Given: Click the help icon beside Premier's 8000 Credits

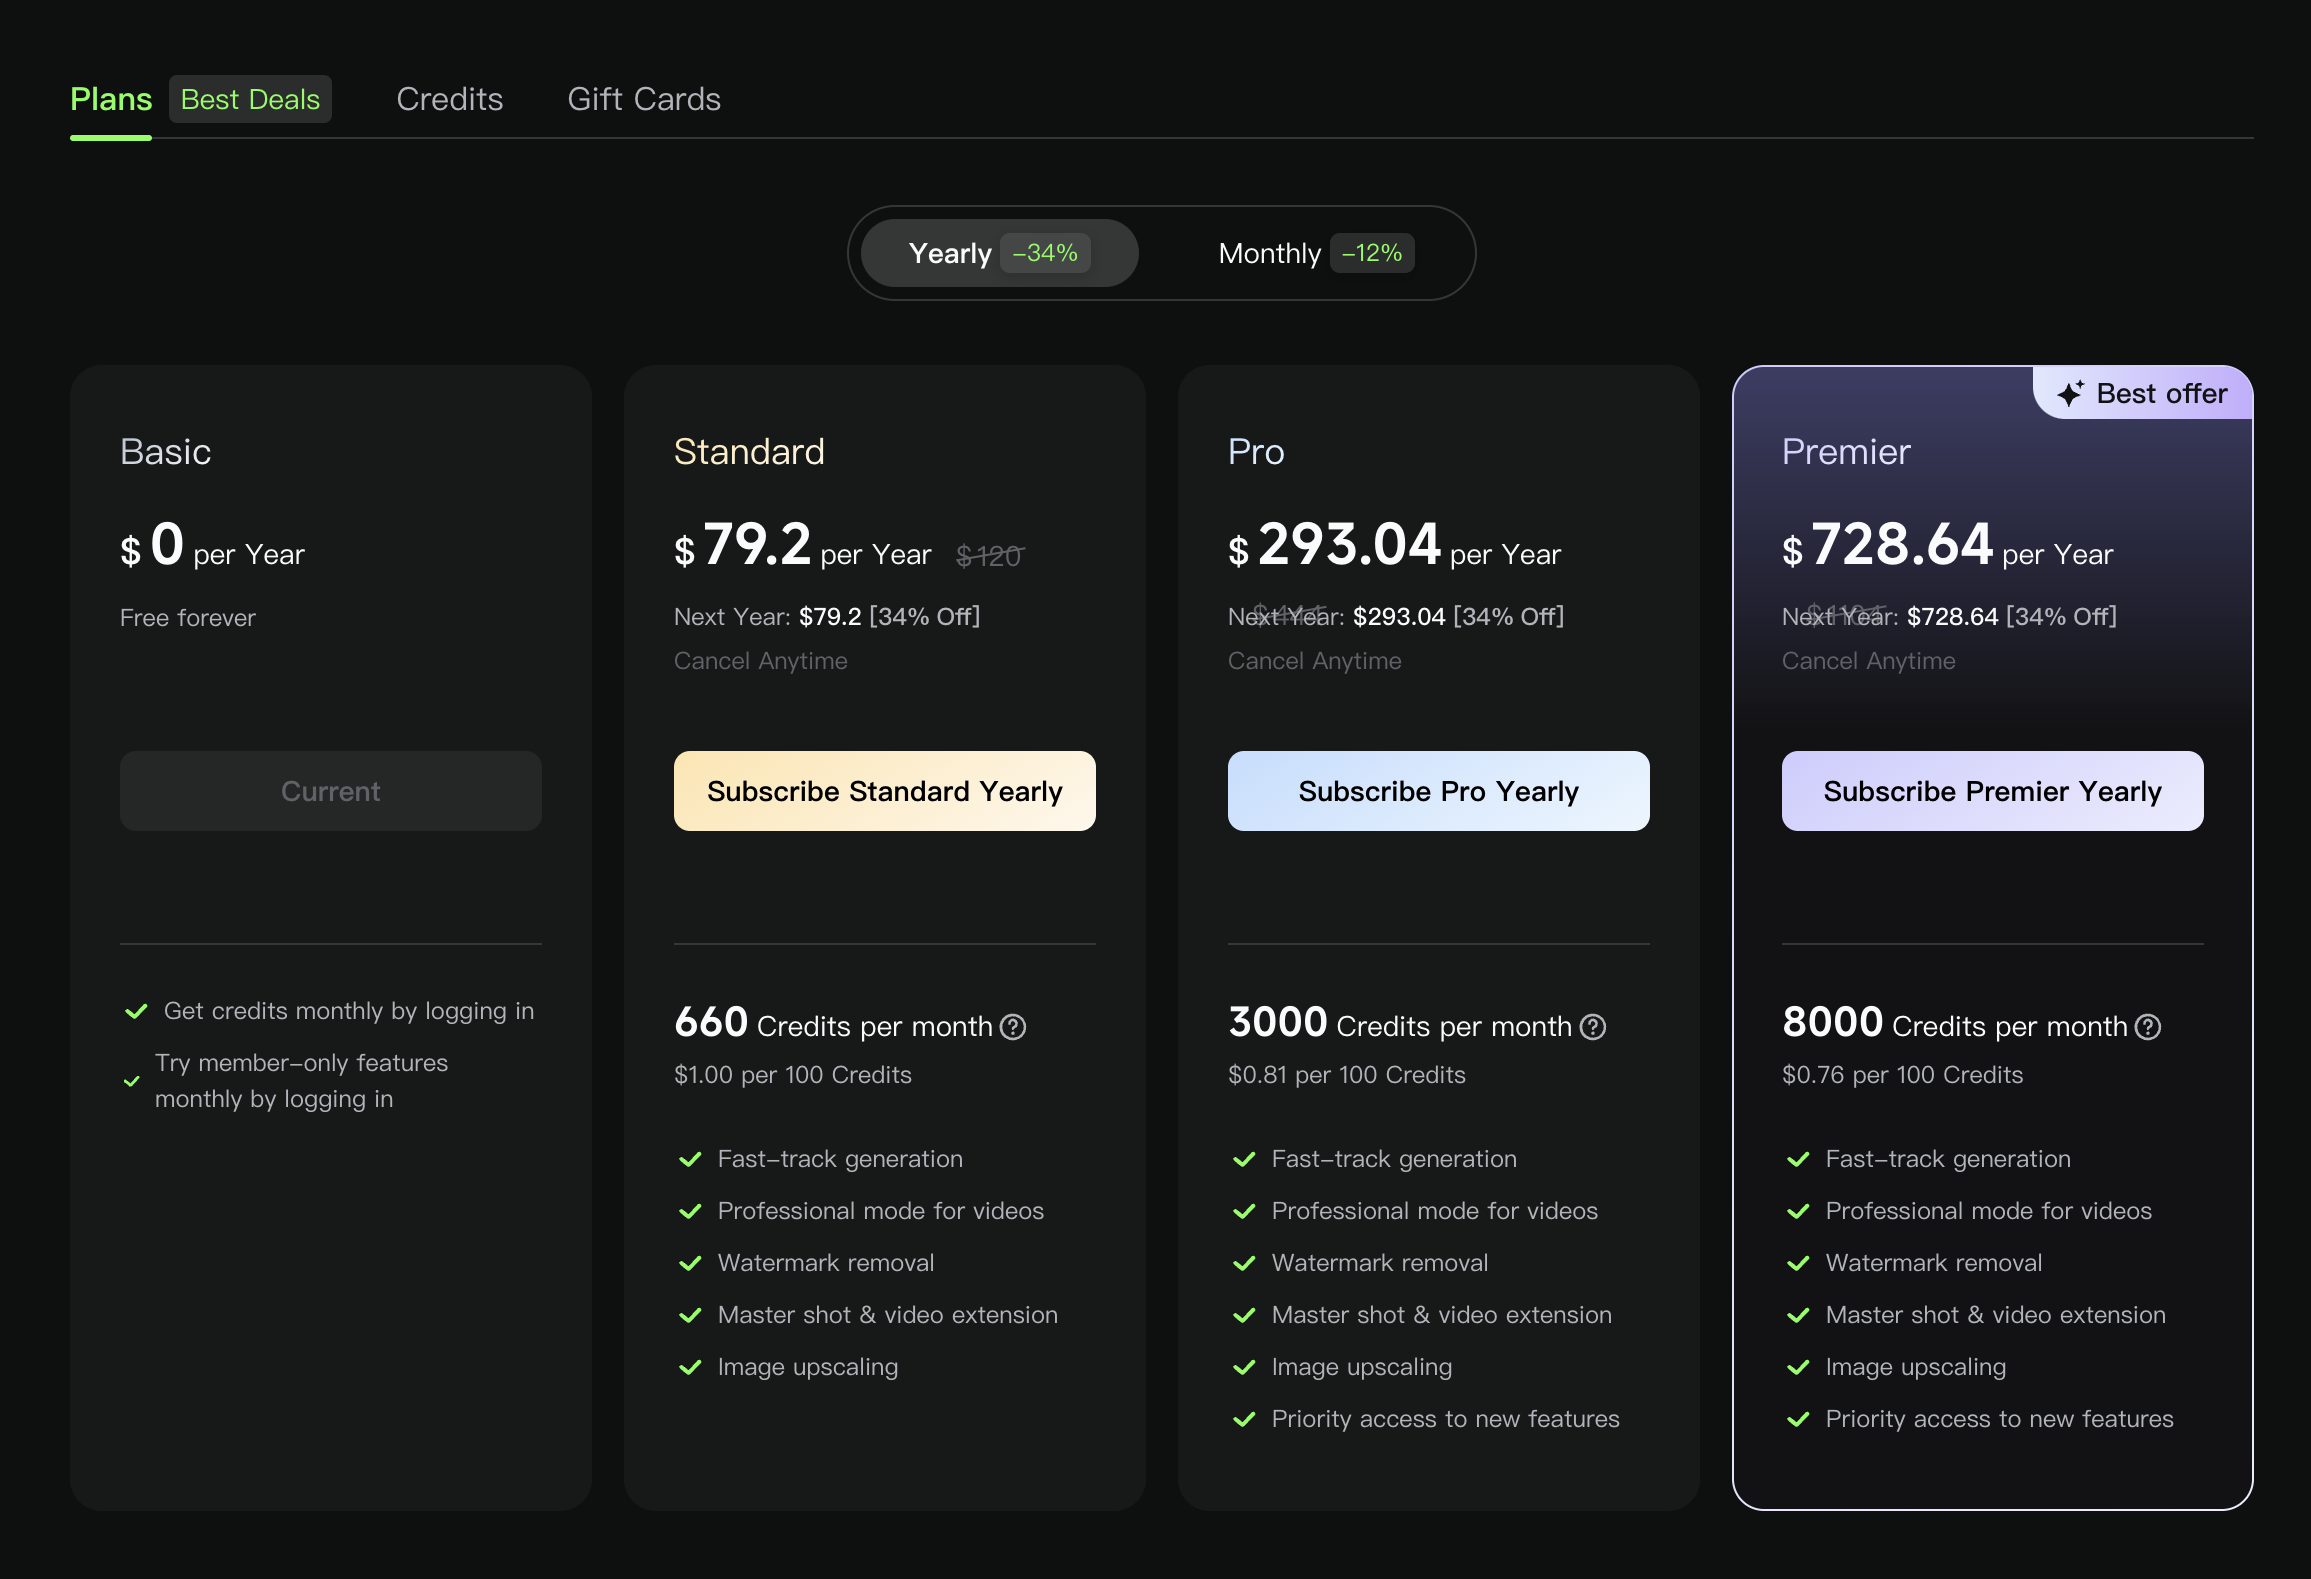Looking at the screenshot, I should (x=2146, y=1026).
